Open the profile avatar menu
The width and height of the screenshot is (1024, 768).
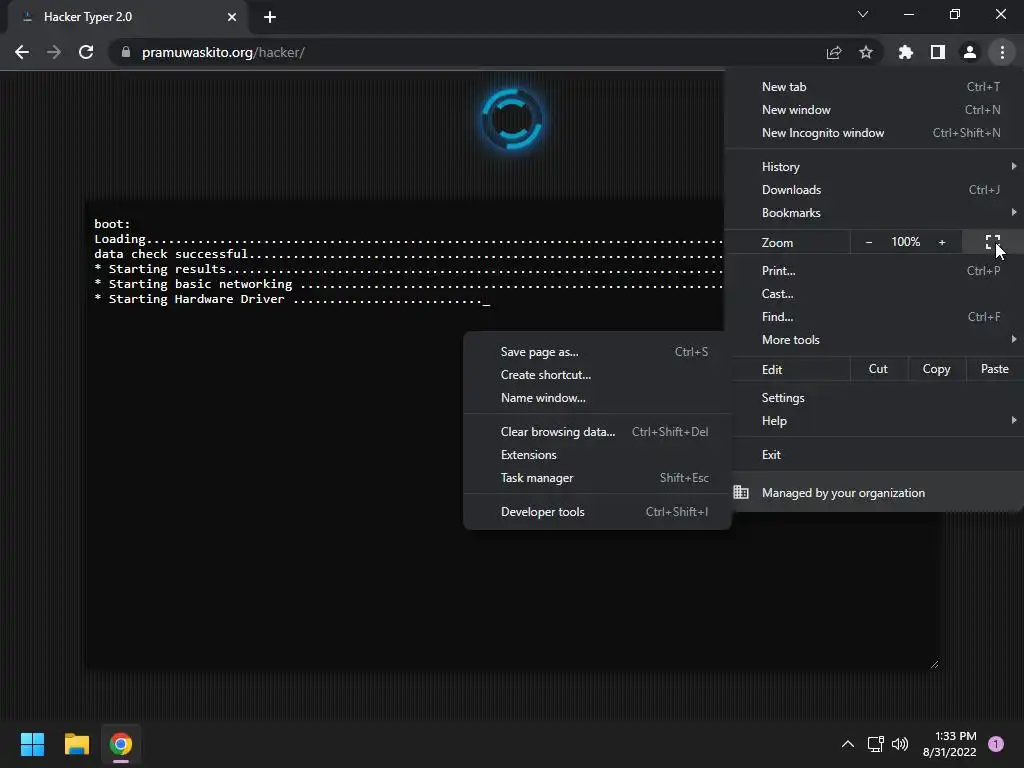coord(970,52)
